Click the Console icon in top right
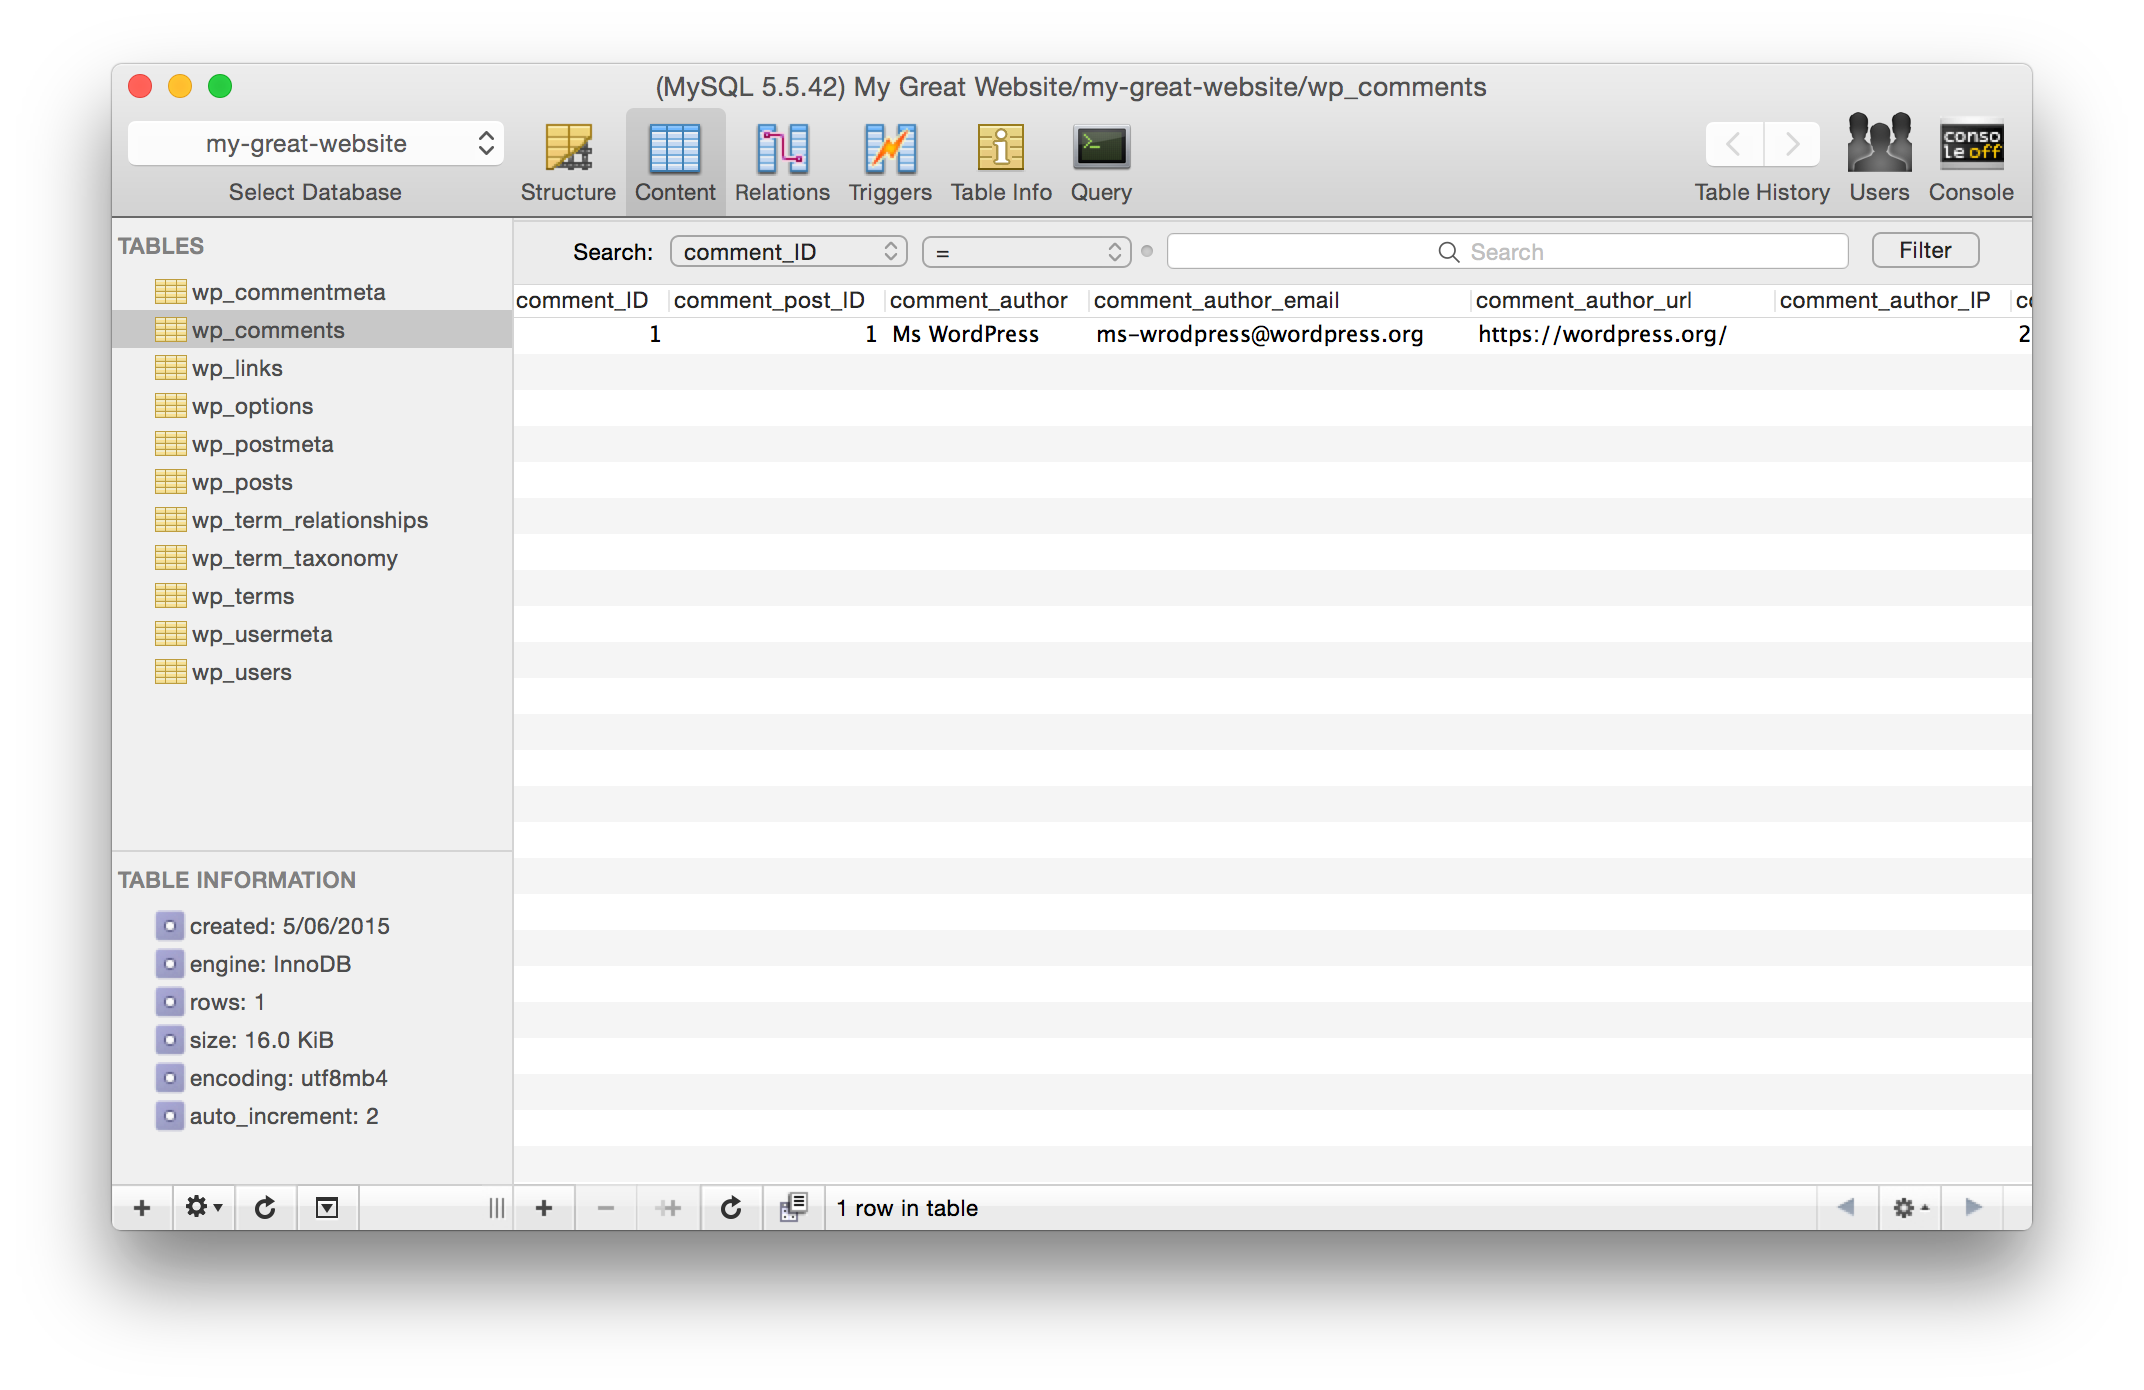The height and width of the screenshot is (1390, 2144). (x=1972, y=142)
